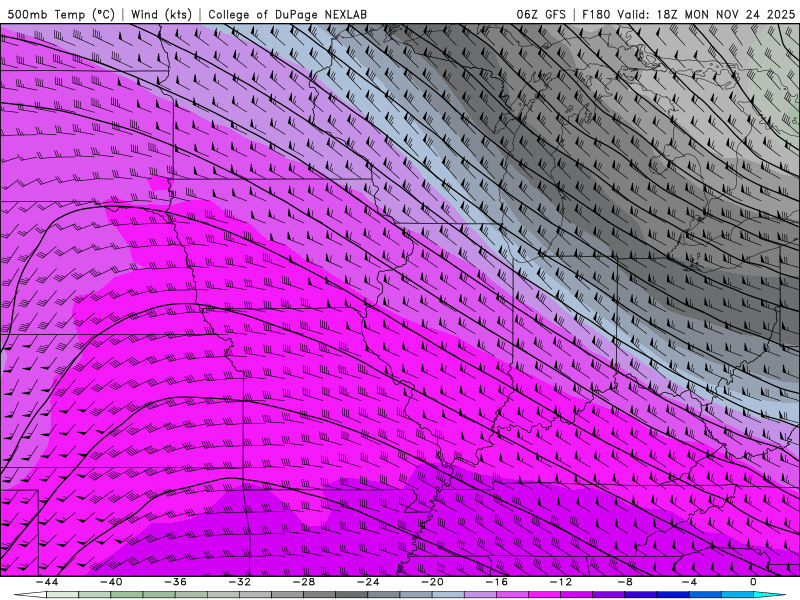This screenshot has height=600, width=800.
Task: Click the 'Wind (kts)' header label
Action: pos(161,14)
